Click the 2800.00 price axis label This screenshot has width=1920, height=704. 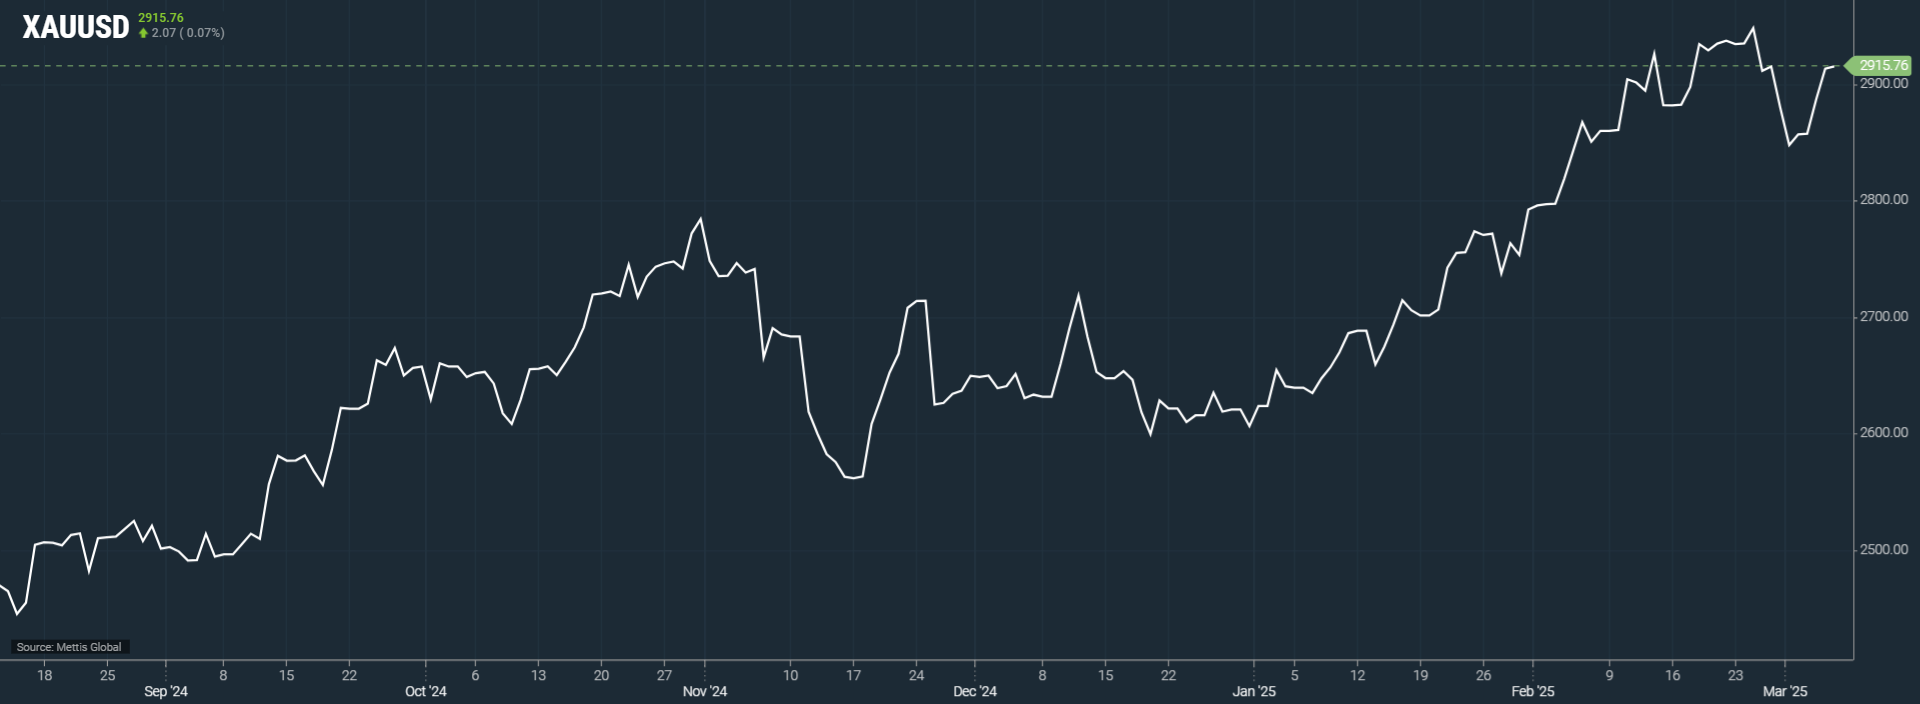tap(1884, 200)
